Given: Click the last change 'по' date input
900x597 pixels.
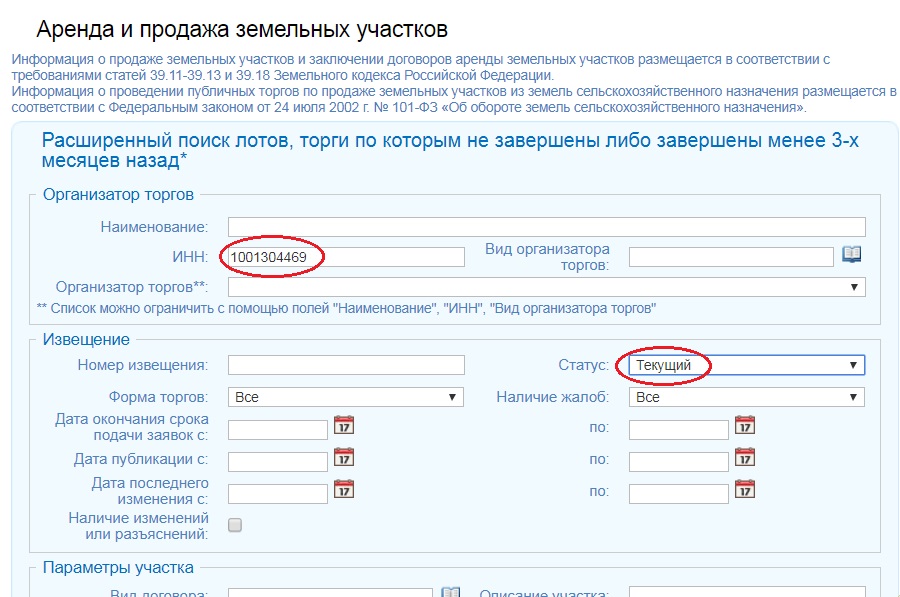Looking at the screenshot, I should tap(679, 493).
